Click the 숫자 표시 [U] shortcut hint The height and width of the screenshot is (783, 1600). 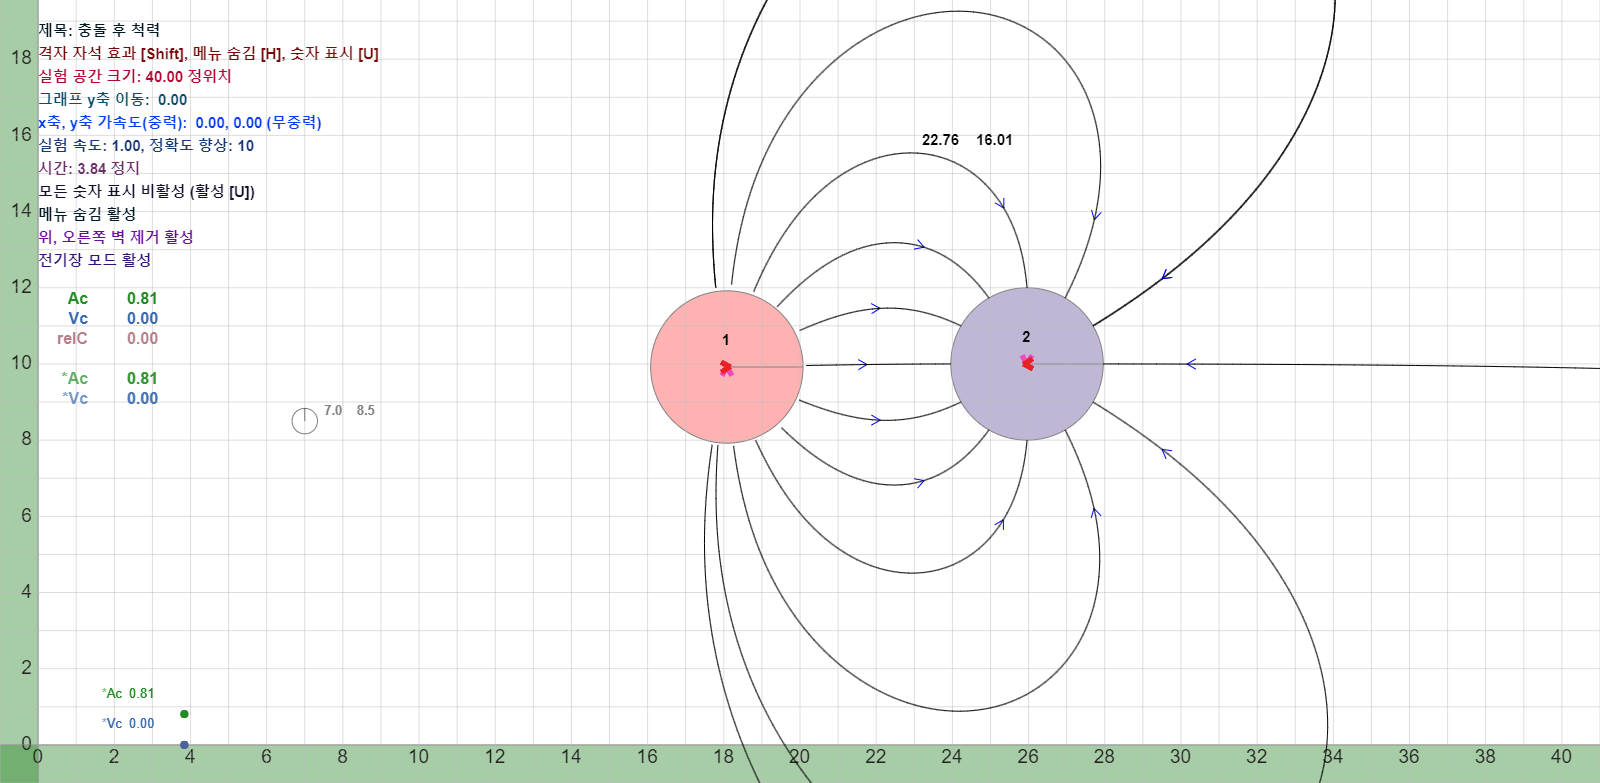click(334, 53)
